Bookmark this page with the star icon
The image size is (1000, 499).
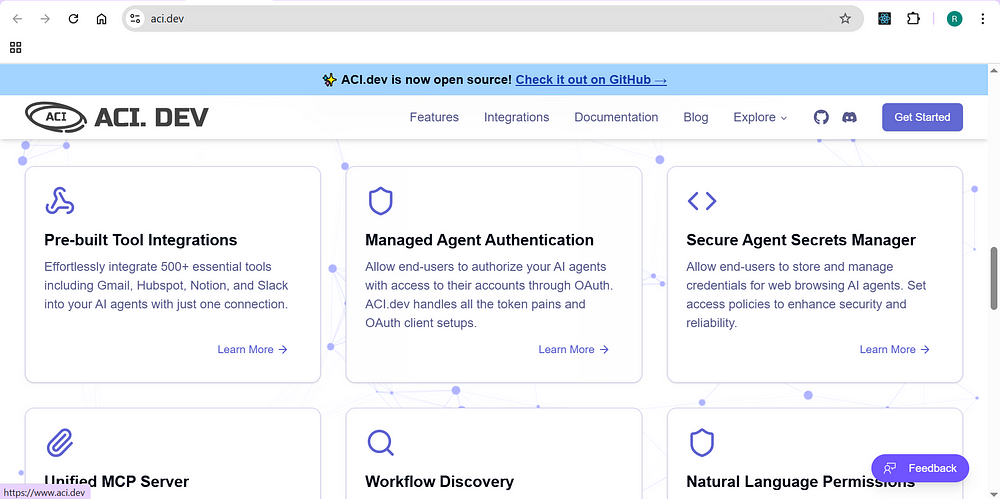[x=845, y=19]
